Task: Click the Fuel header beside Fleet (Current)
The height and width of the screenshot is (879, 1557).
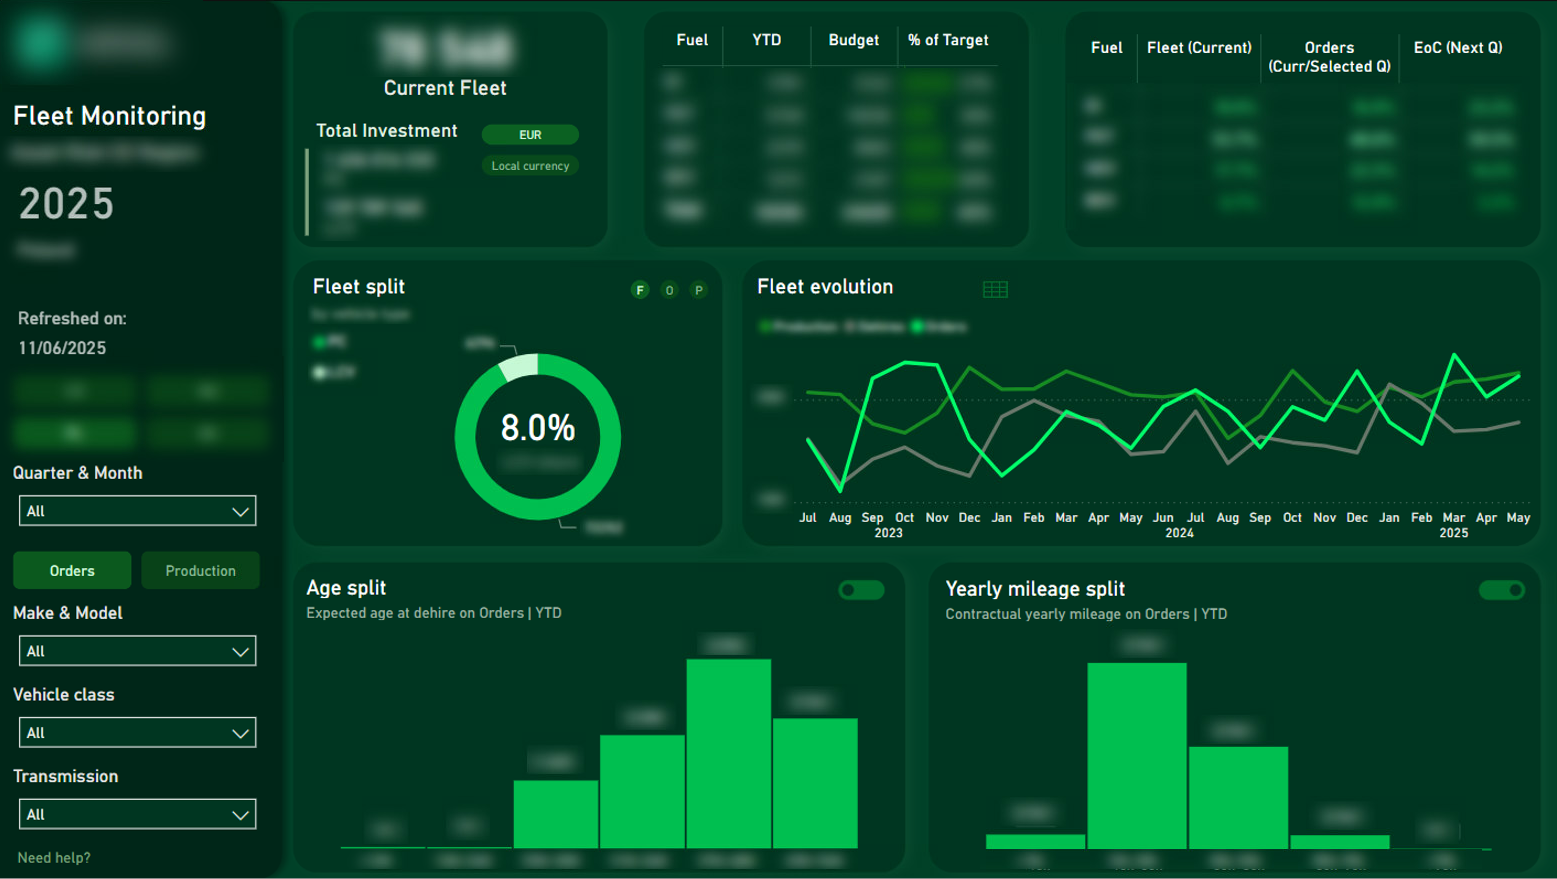Action: click(x=1107, y=47)
